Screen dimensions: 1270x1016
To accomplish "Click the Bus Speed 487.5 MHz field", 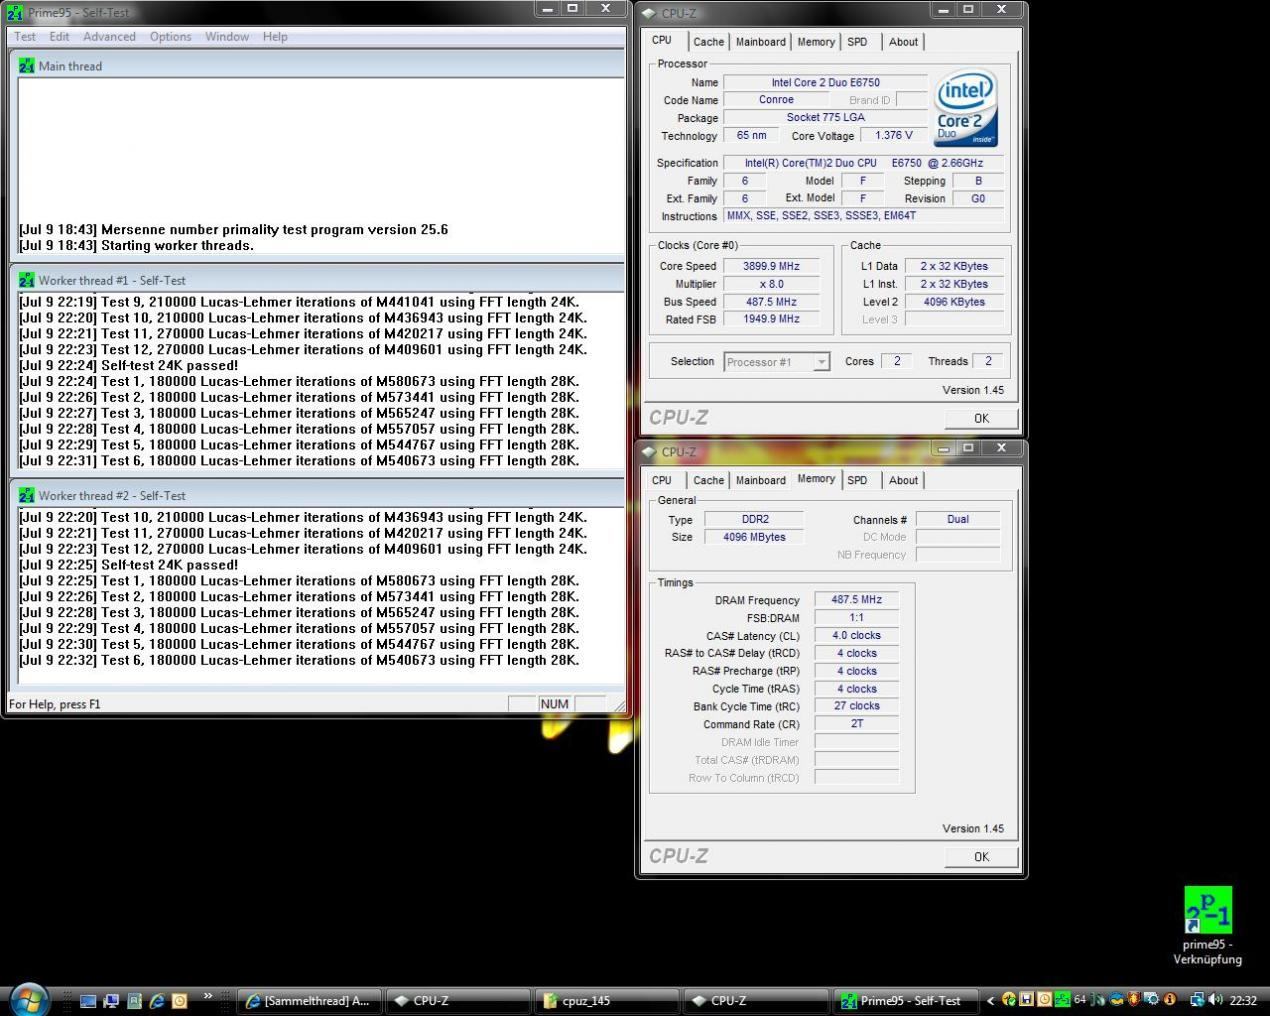I will tap(771, 302).
